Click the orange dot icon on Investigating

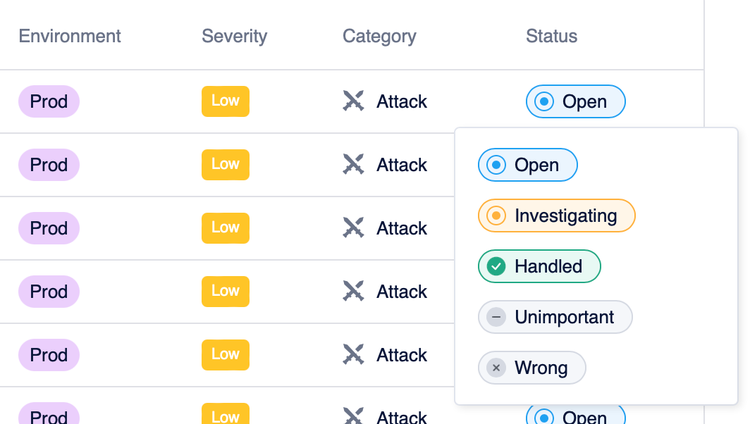(x=496, y=216)
